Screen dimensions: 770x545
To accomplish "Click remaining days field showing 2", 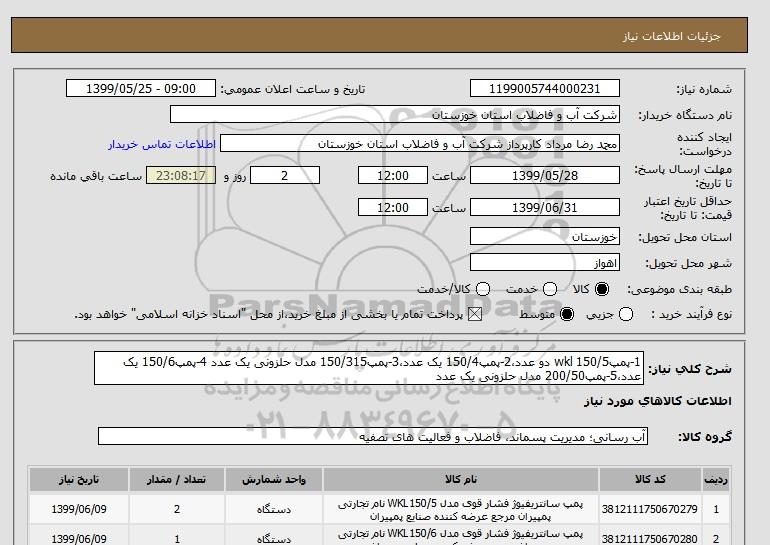I will (285, 175).
